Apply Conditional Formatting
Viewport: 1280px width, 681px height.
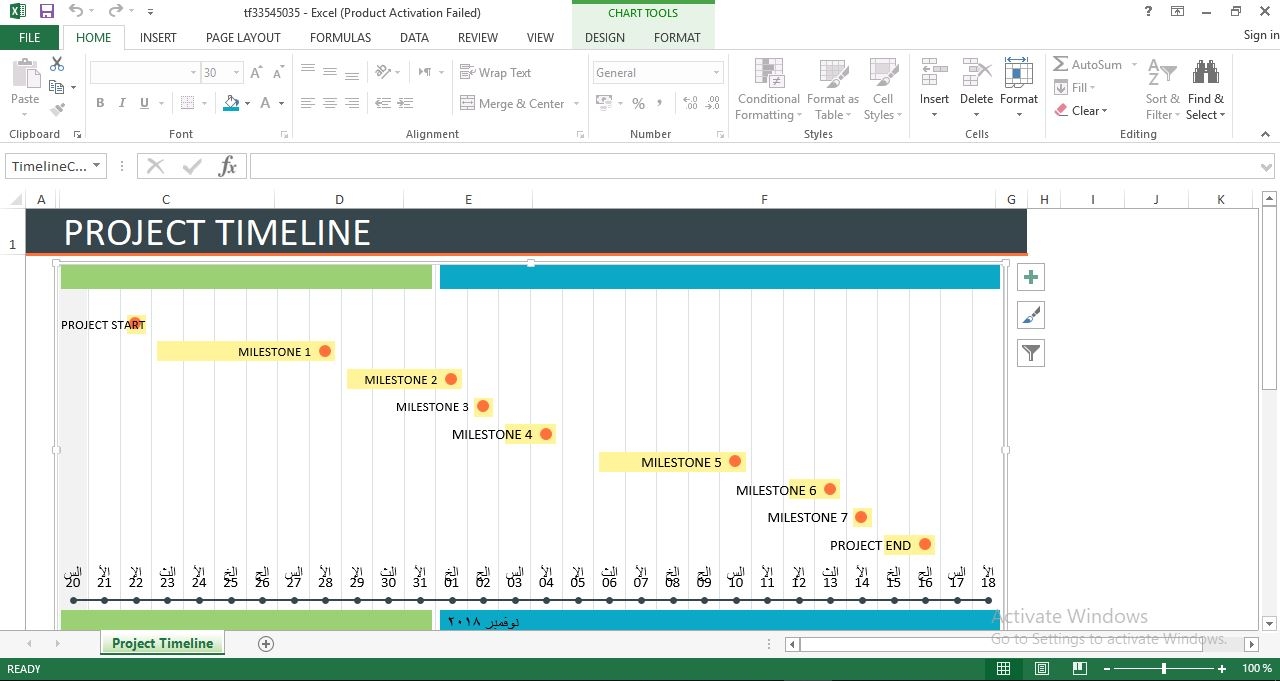click(x=767, y=88)
